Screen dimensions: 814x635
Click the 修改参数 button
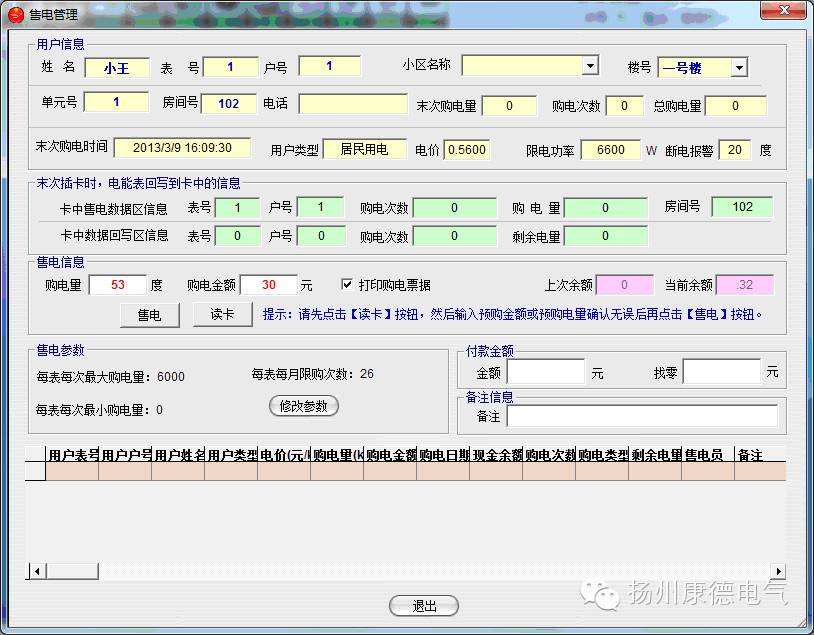pyautogui.click(x=304, y=406)
